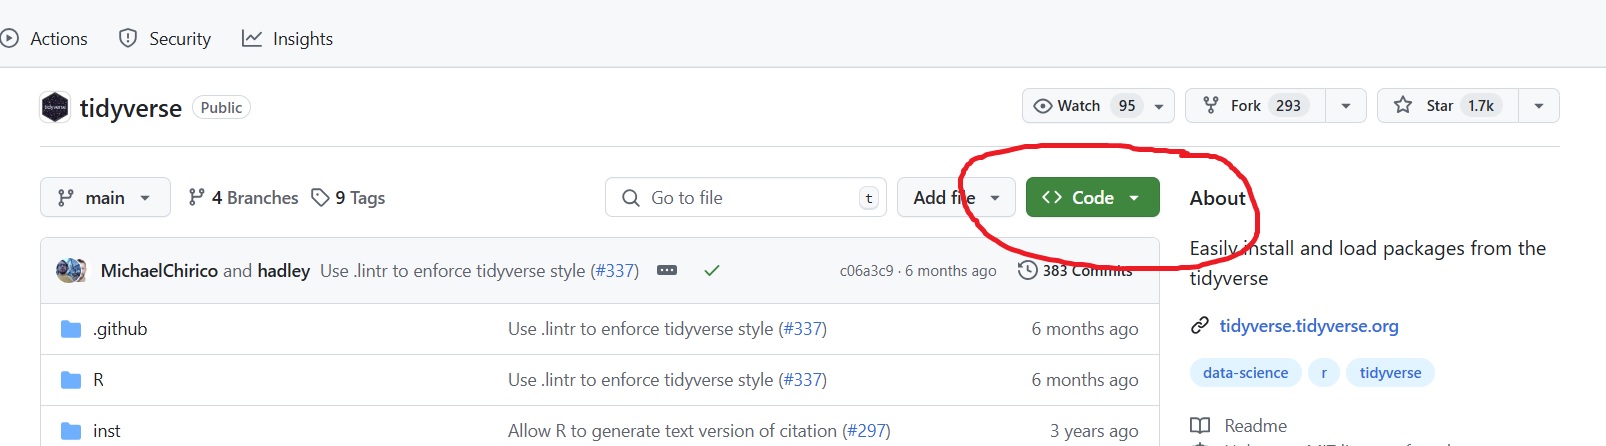View the 383 Commits history
The image size is (1606, 446).
coord(1076,271)
